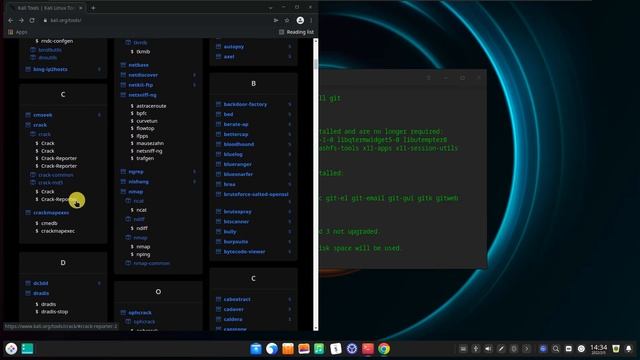
Task: Click the rmdc-confgen command entry
Action: tap(57, 41)
